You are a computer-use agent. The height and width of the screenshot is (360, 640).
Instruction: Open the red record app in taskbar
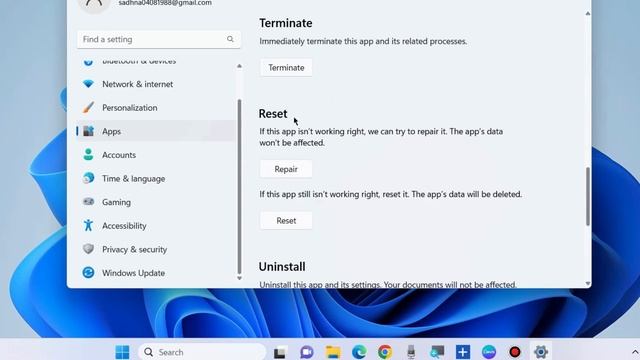point(515,352)
